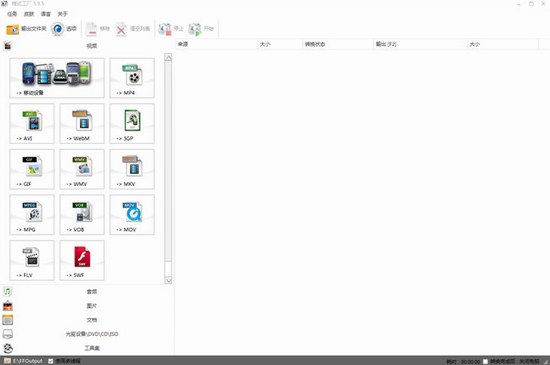
Task: Choose the -> GIF conversion tile
Action: [x=32, y=169]
